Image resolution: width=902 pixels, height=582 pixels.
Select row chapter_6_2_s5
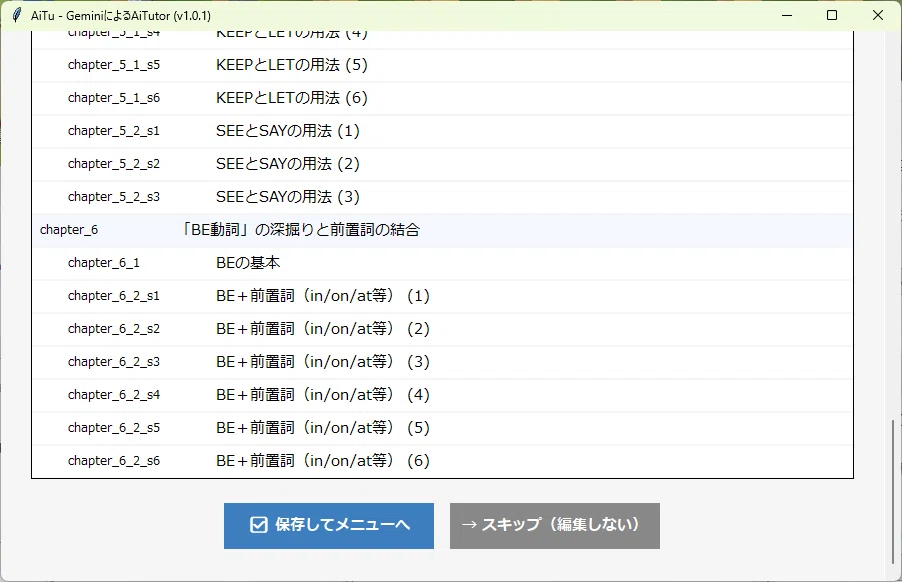point(442,428)
